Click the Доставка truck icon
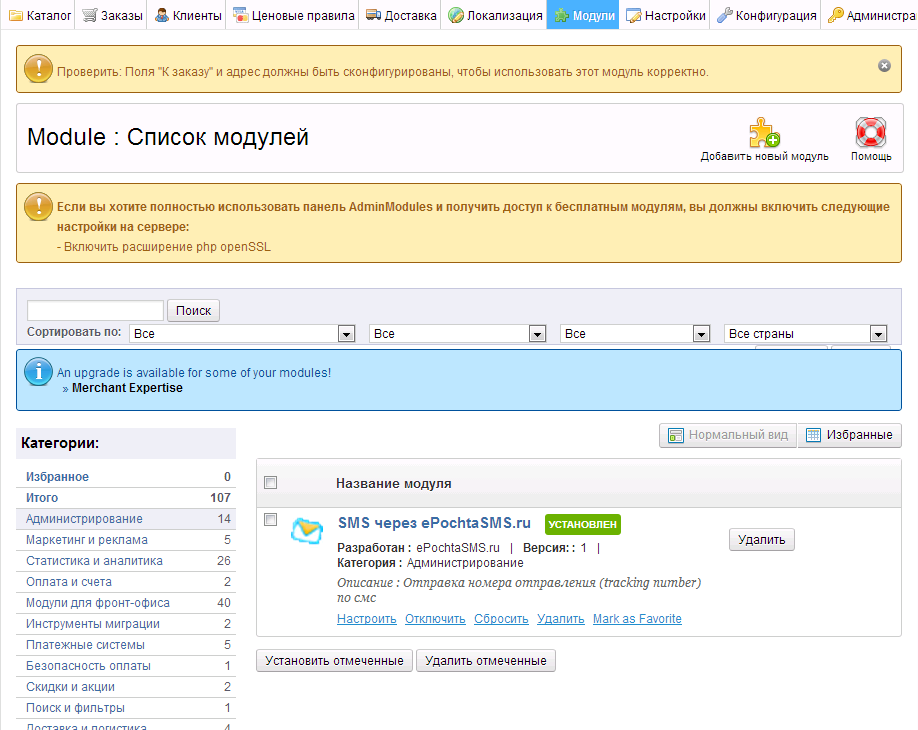Image resolution: width=918 pixels, height=730 pixels. (373, 16)
